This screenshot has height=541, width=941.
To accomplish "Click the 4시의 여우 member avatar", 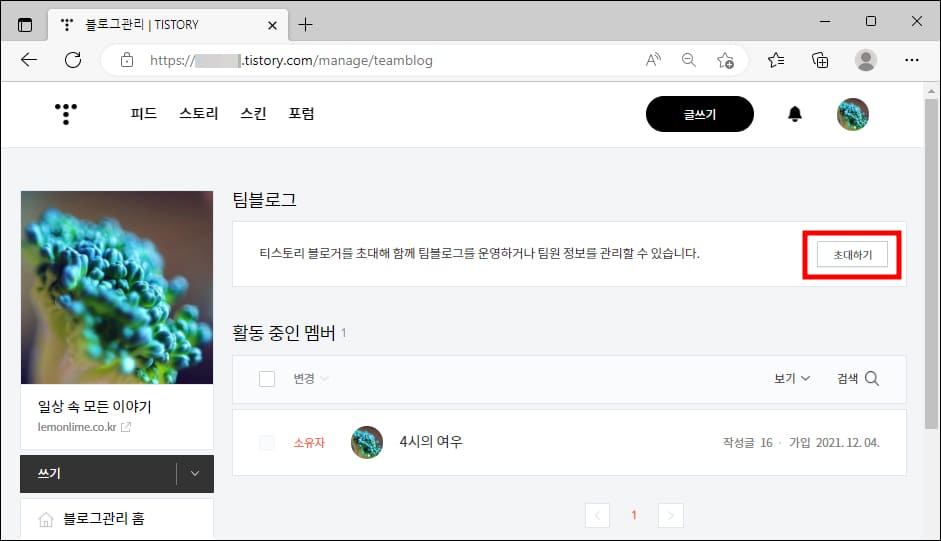I will [367, 443].
